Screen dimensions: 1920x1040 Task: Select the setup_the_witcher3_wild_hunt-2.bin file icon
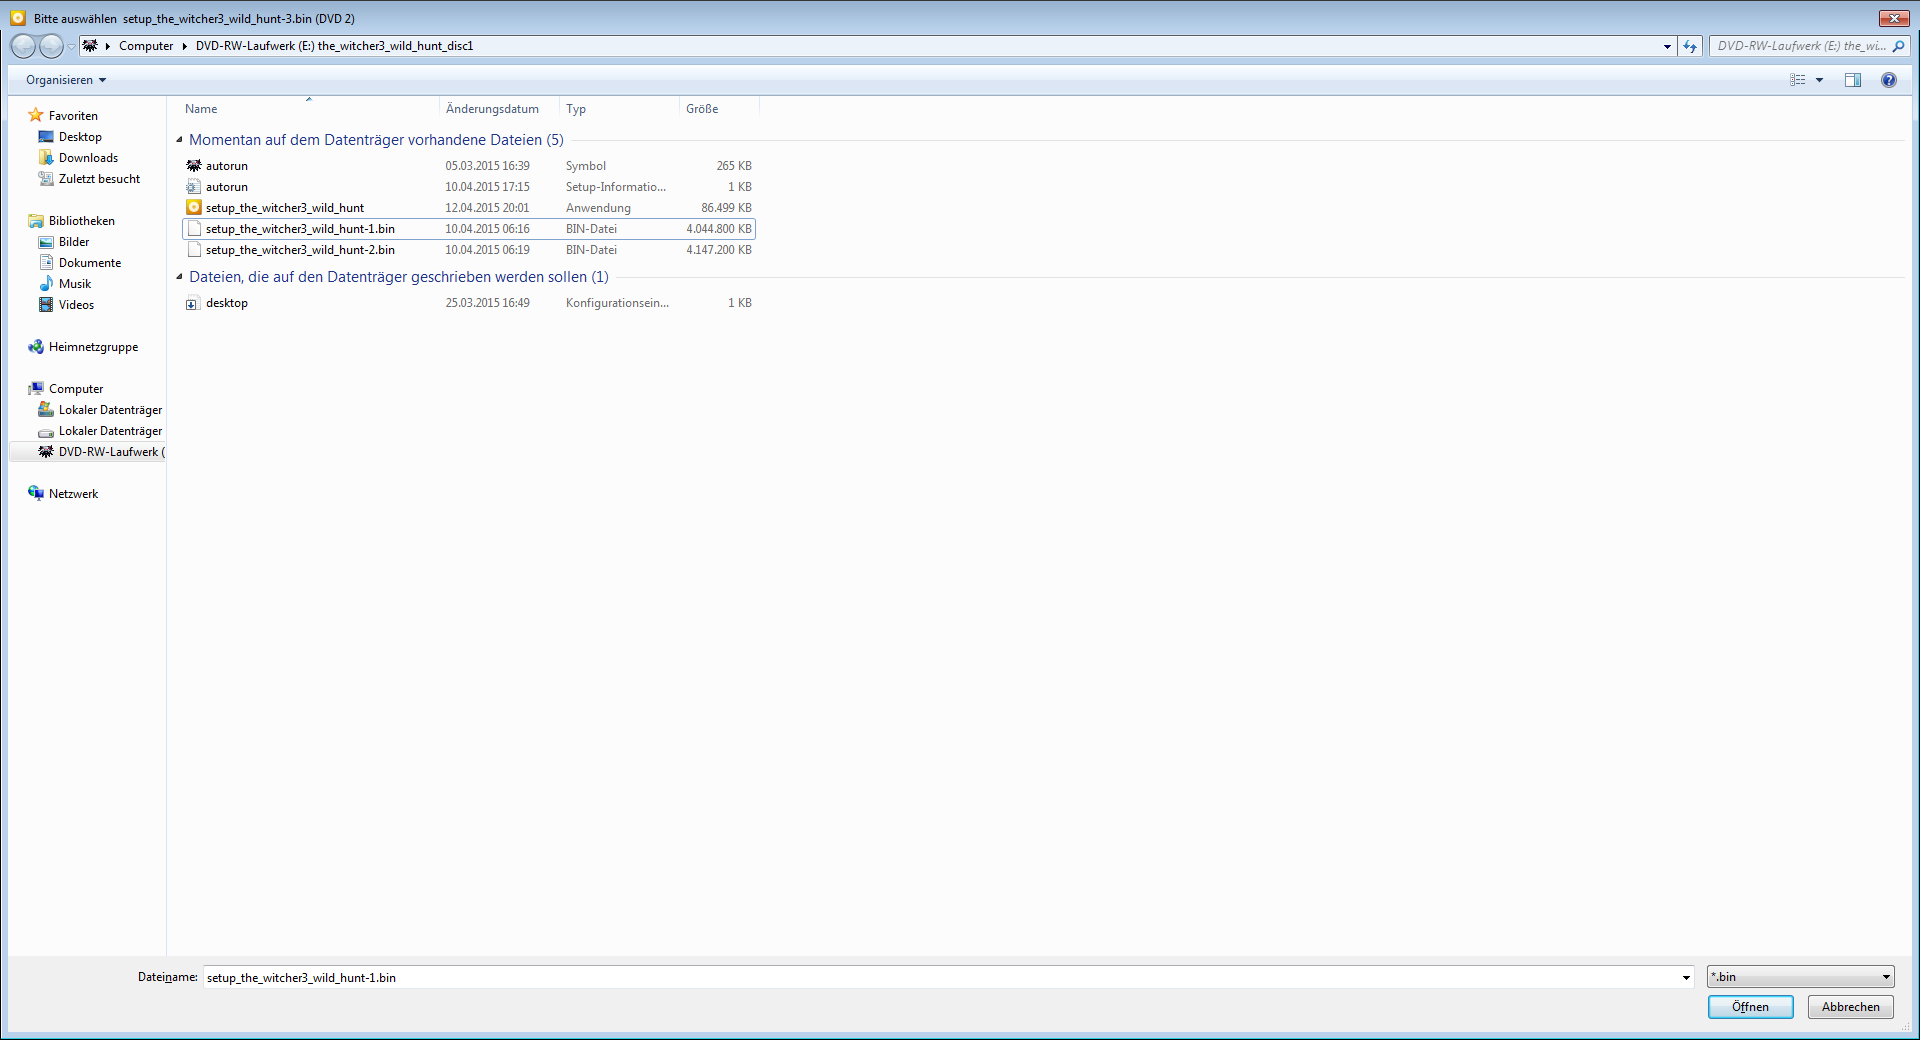(x=194, y=250)
